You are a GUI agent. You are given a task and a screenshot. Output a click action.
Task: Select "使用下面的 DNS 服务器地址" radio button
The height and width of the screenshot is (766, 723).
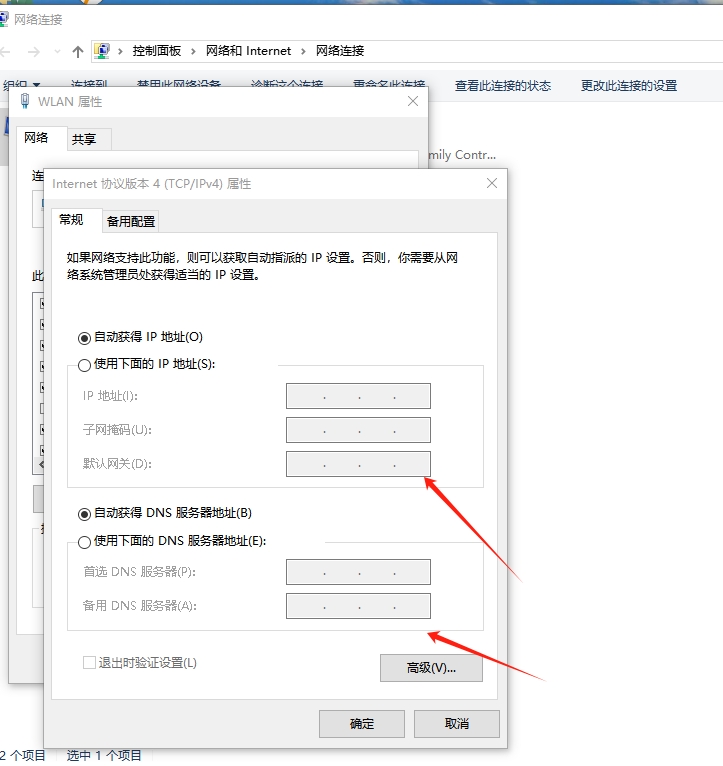[x=84, y=542]
